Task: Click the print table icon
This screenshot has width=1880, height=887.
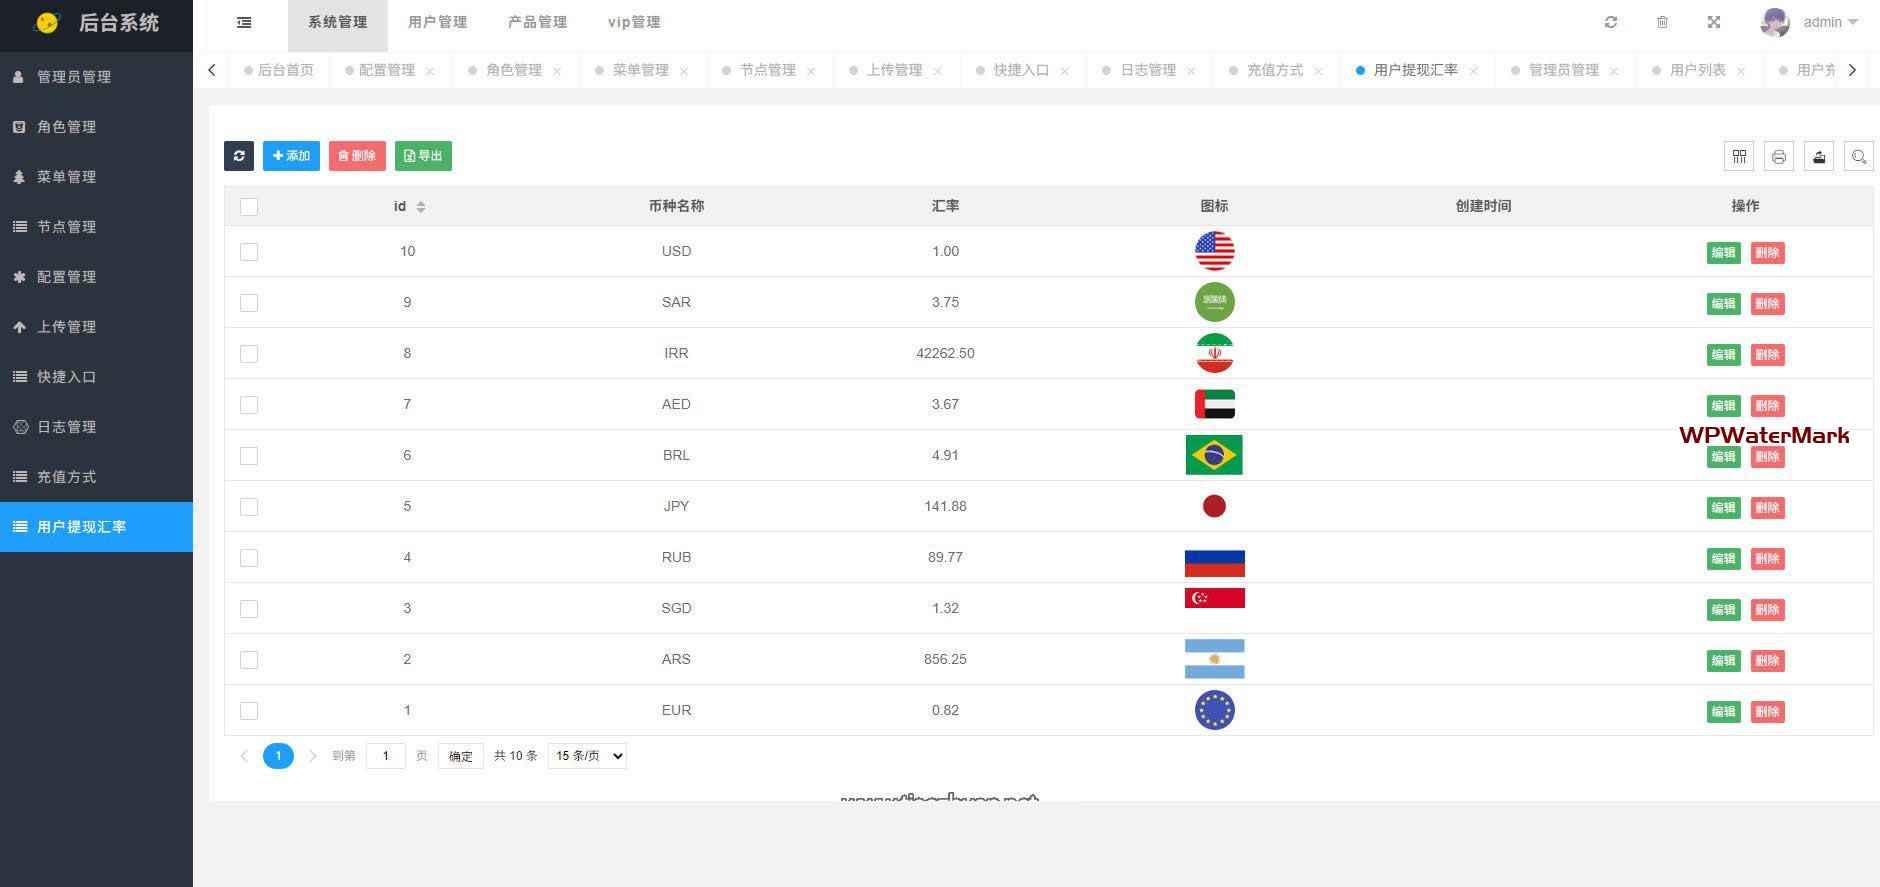Action: pyautogui.click(x=1778, y=156)
